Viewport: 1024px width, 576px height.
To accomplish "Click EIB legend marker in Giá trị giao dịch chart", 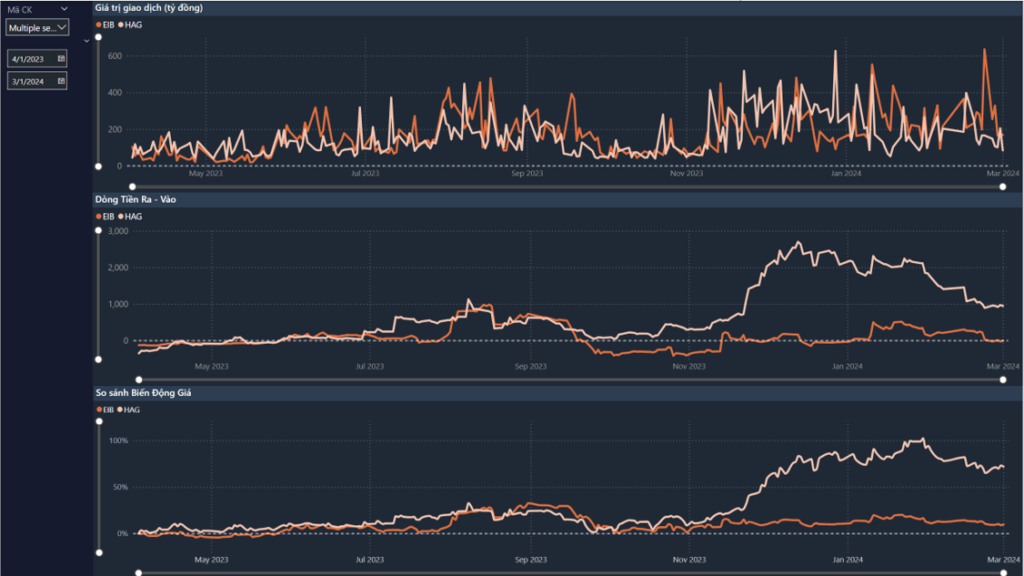I will coord(99,24).
